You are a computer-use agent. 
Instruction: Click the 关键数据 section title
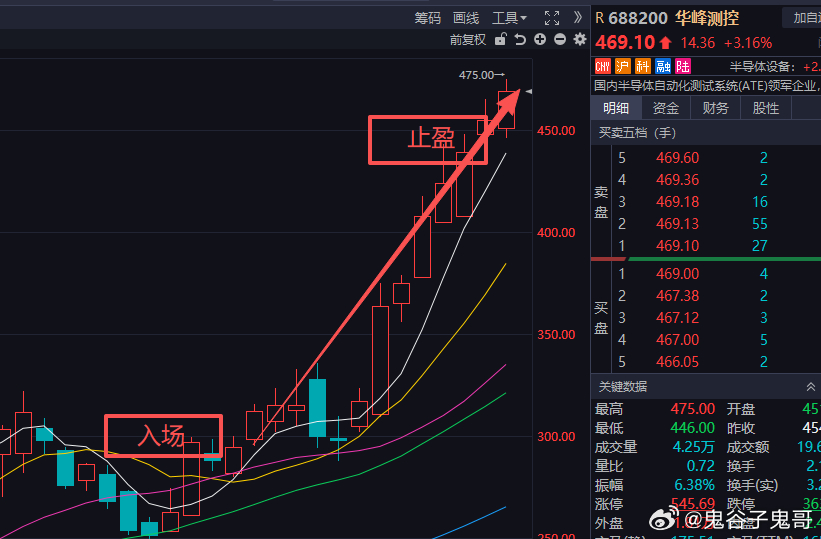click(x=623, y=387)
